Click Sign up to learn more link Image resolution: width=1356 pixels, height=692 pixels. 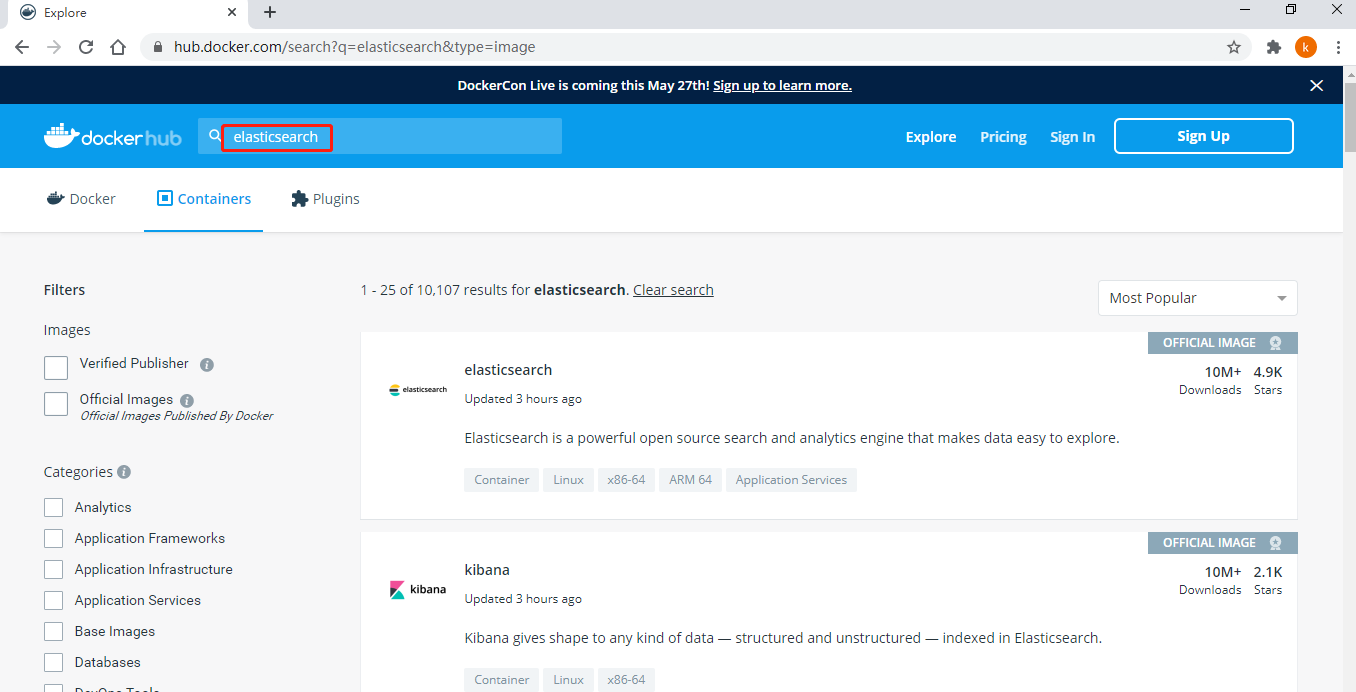pos(782,85)
